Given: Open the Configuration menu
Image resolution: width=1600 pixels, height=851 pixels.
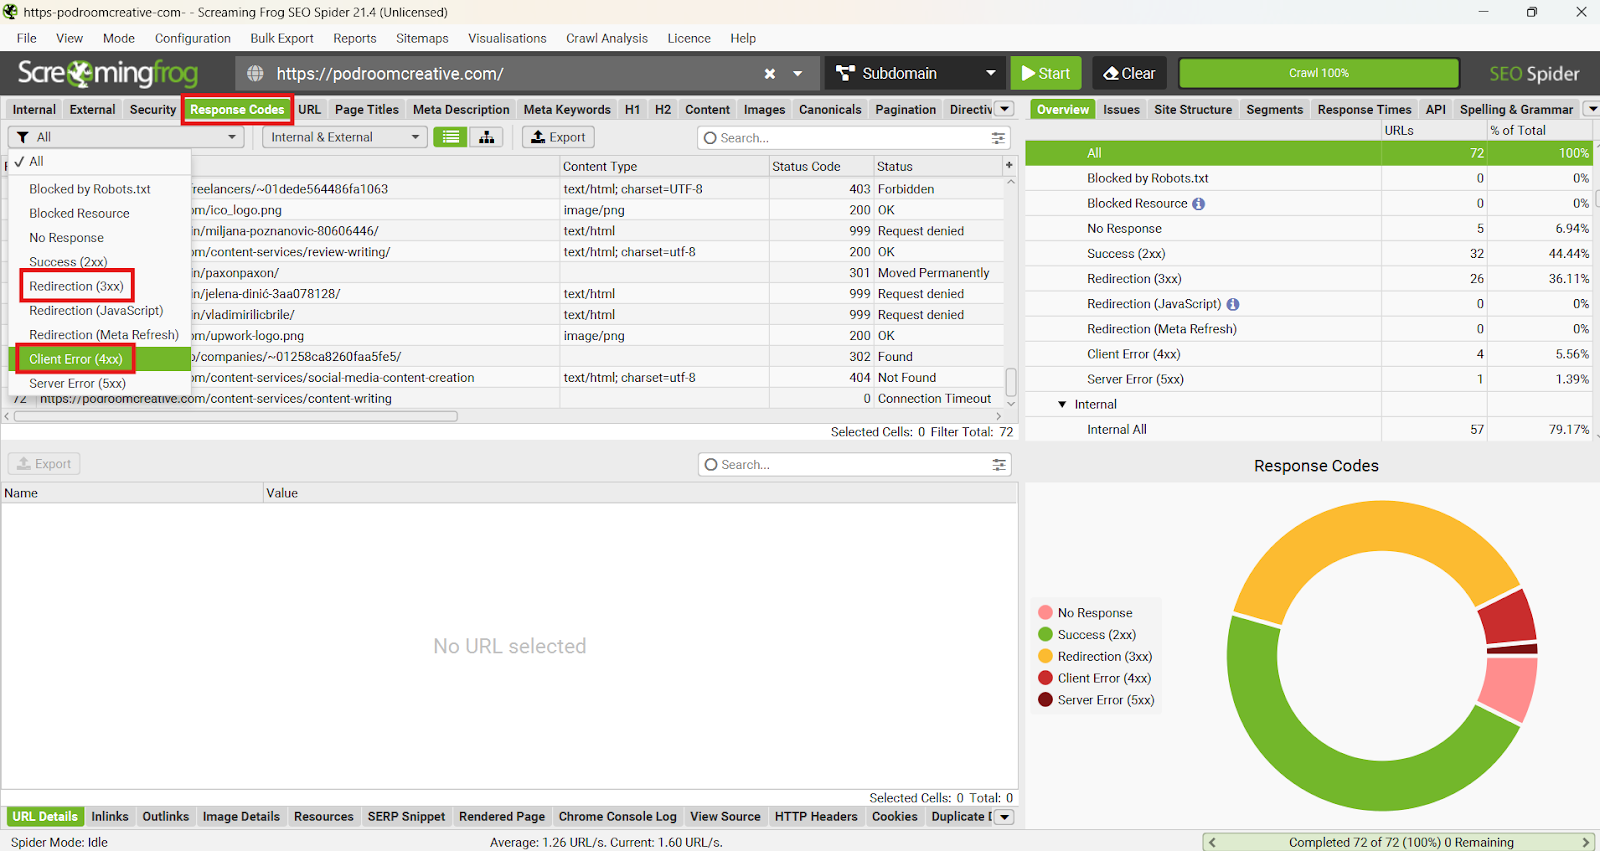Looking at the screenshot, I should coord(193,38).
